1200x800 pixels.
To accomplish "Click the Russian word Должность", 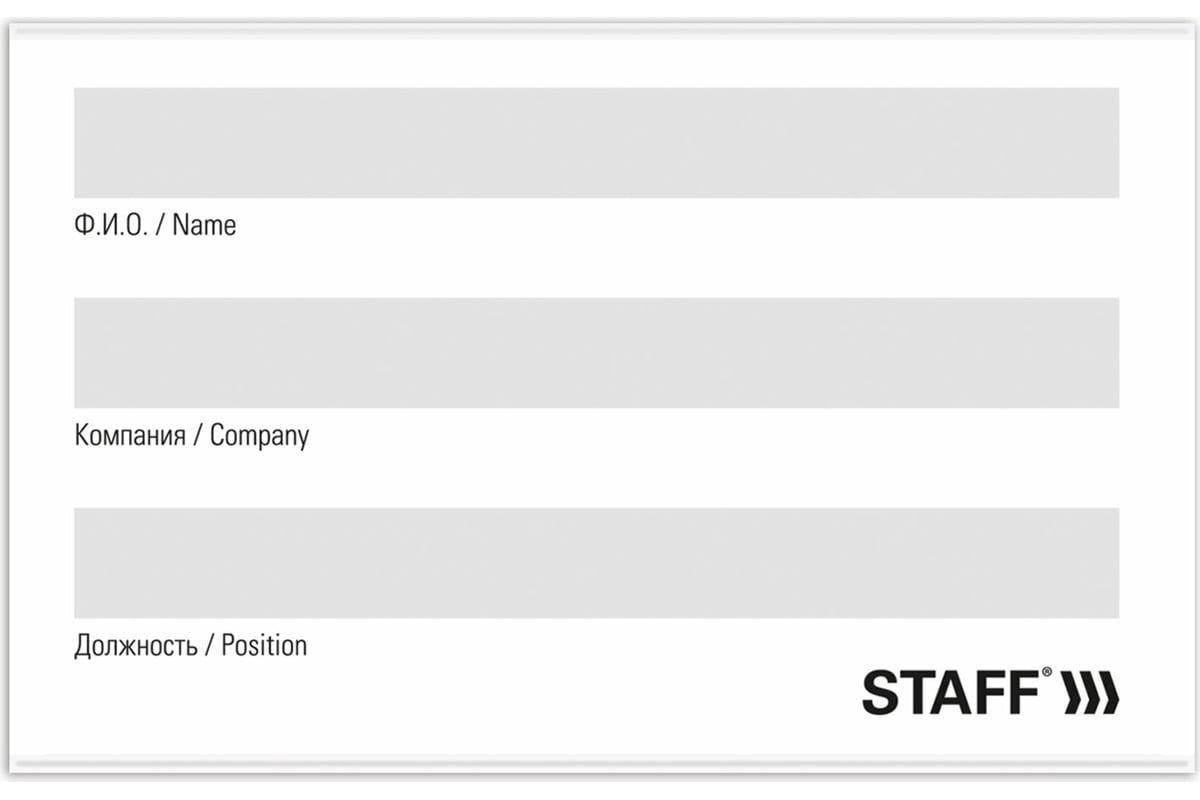I will [136, 646].
